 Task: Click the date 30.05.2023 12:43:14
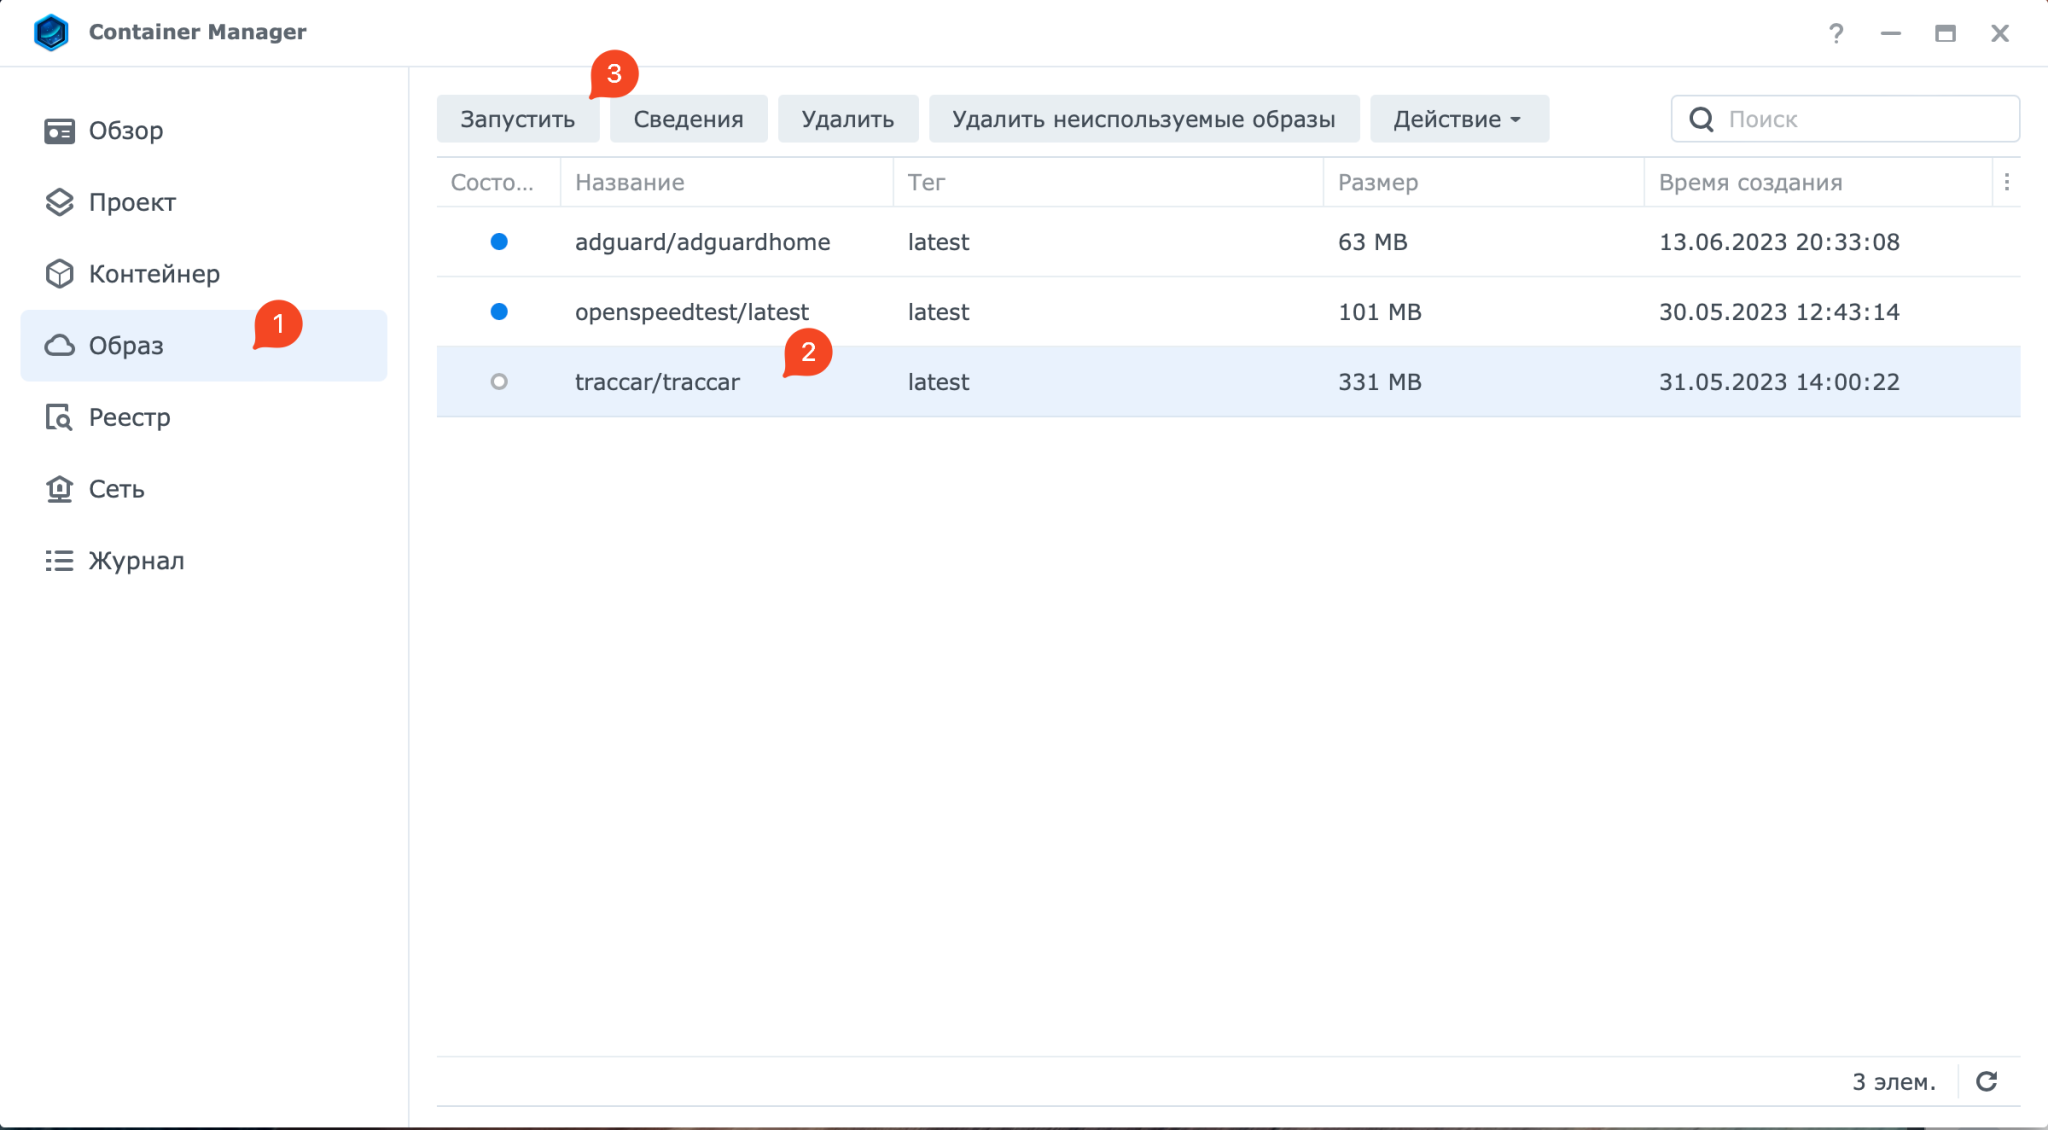tap(1779, 312)
